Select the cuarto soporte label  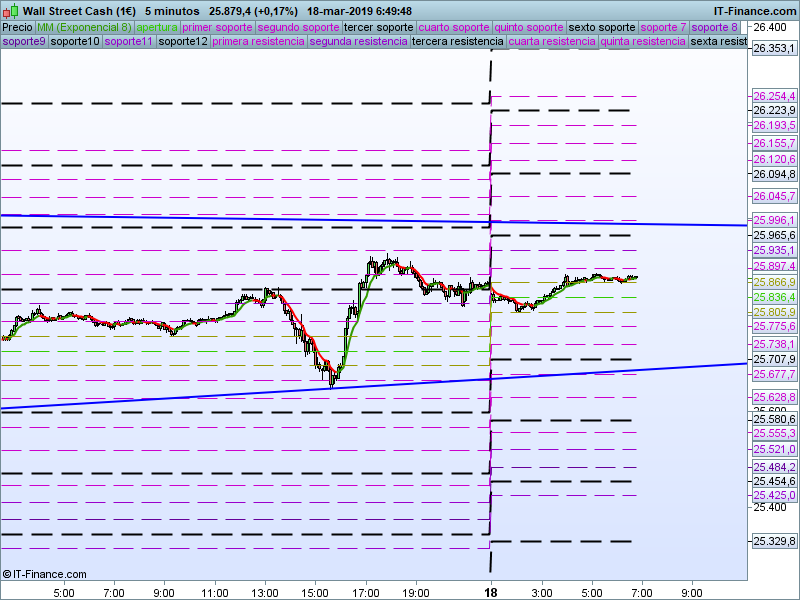coord(454,27)
